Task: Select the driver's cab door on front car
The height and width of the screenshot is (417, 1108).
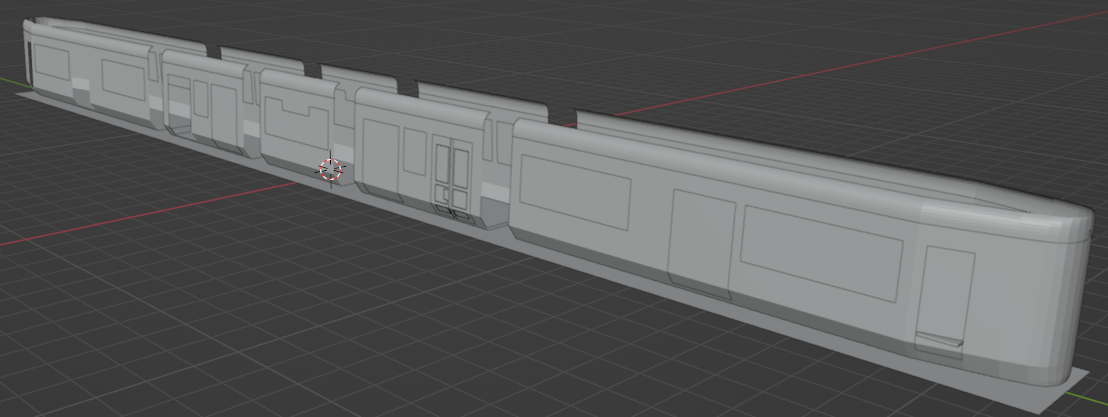Action: (x=945, y=301)
